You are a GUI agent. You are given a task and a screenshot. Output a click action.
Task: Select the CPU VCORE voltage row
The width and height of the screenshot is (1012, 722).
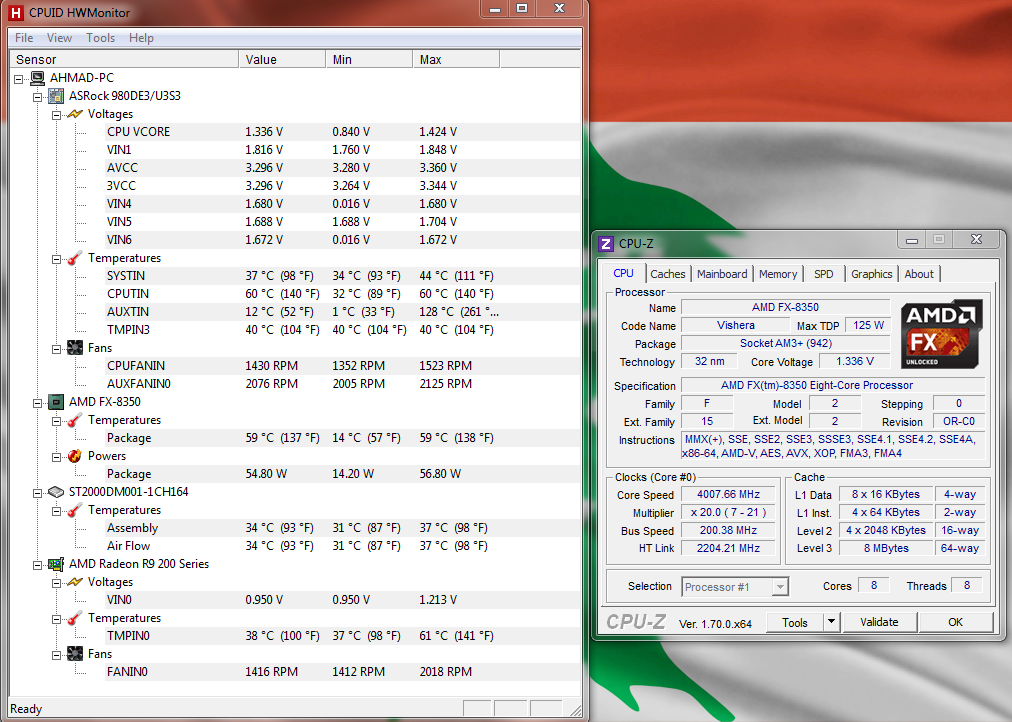click(342, 132)
